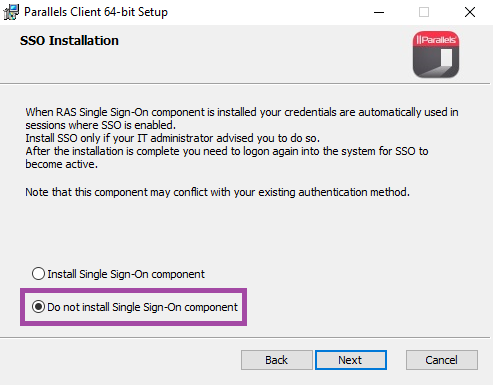Minimize the setup window
This screenshot has height=385, width=493.
point(379,12)
